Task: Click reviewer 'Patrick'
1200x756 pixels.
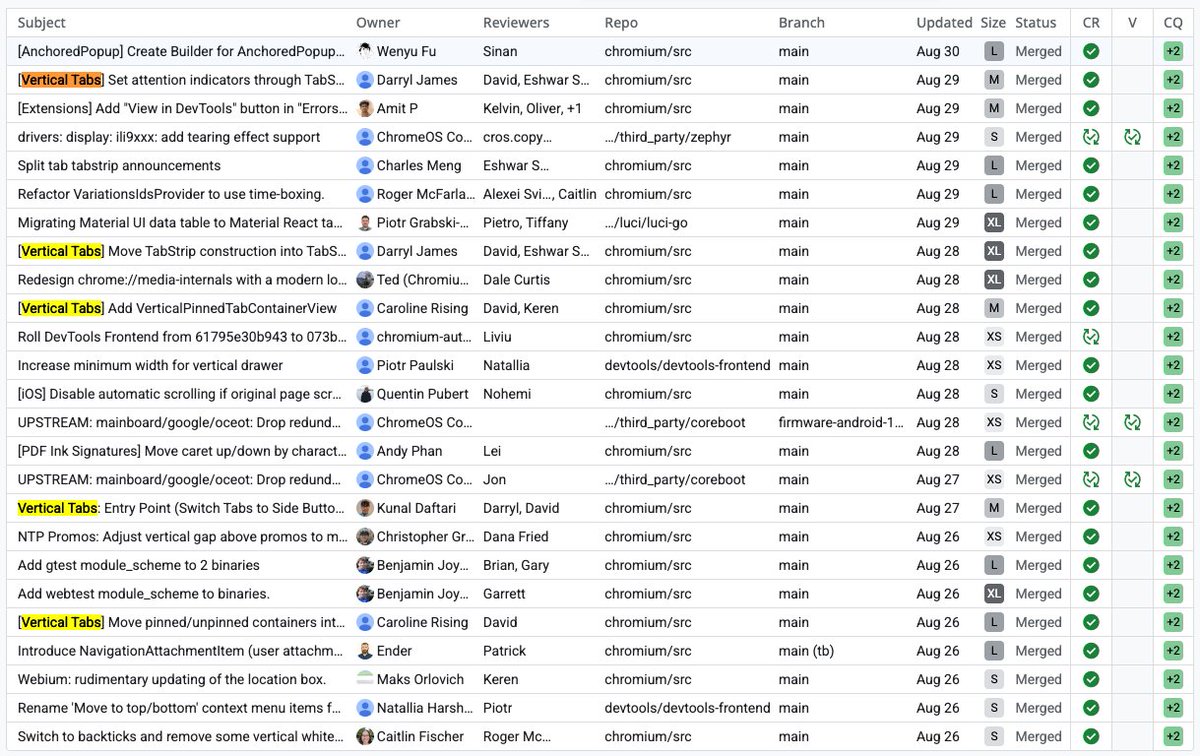Action: click(x=504, y=651)
